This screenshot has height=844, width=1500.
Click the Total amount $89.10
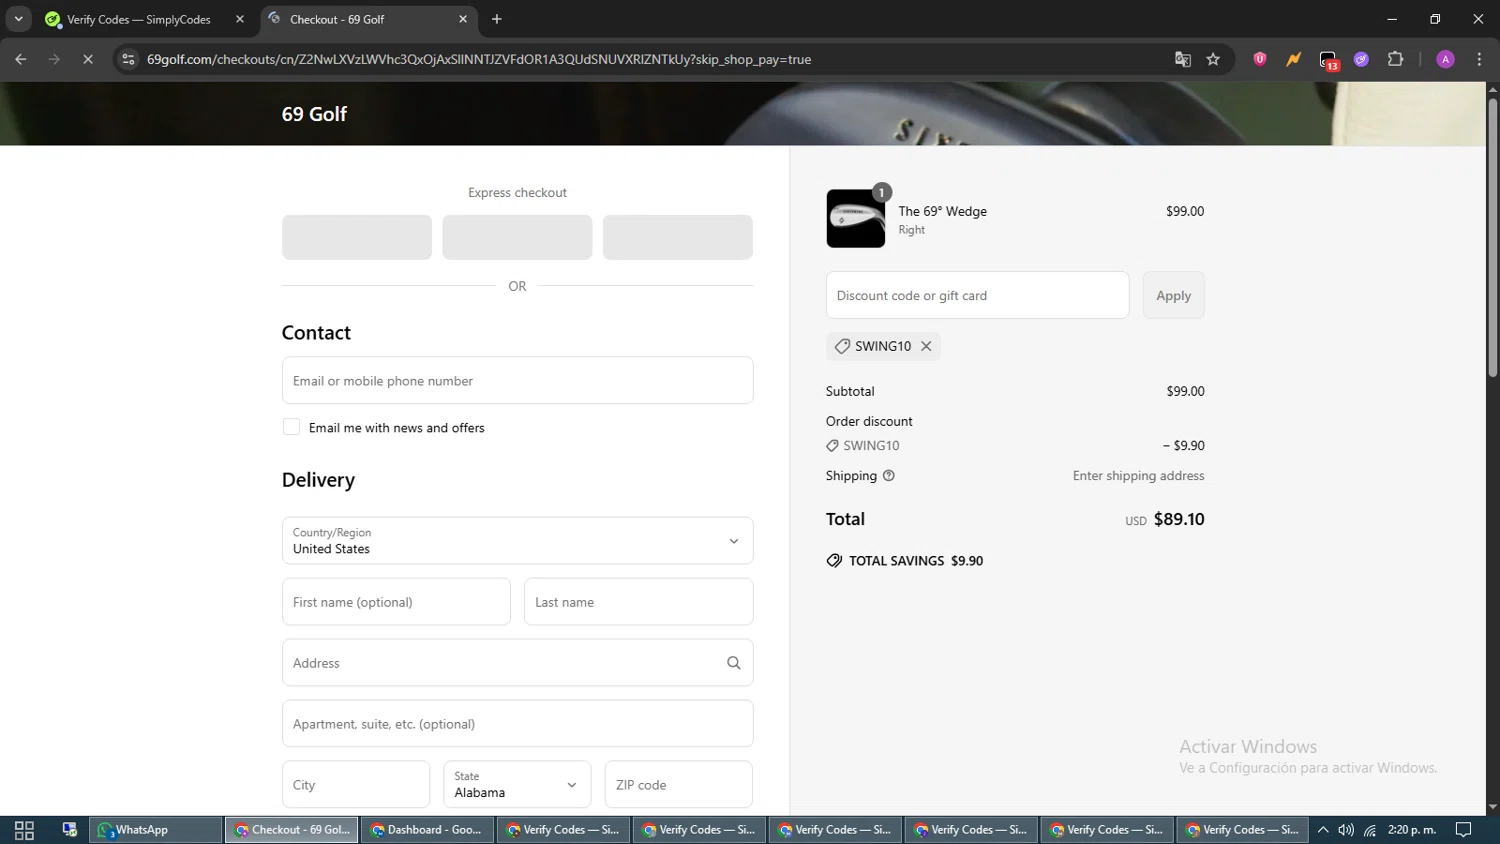1179,519
